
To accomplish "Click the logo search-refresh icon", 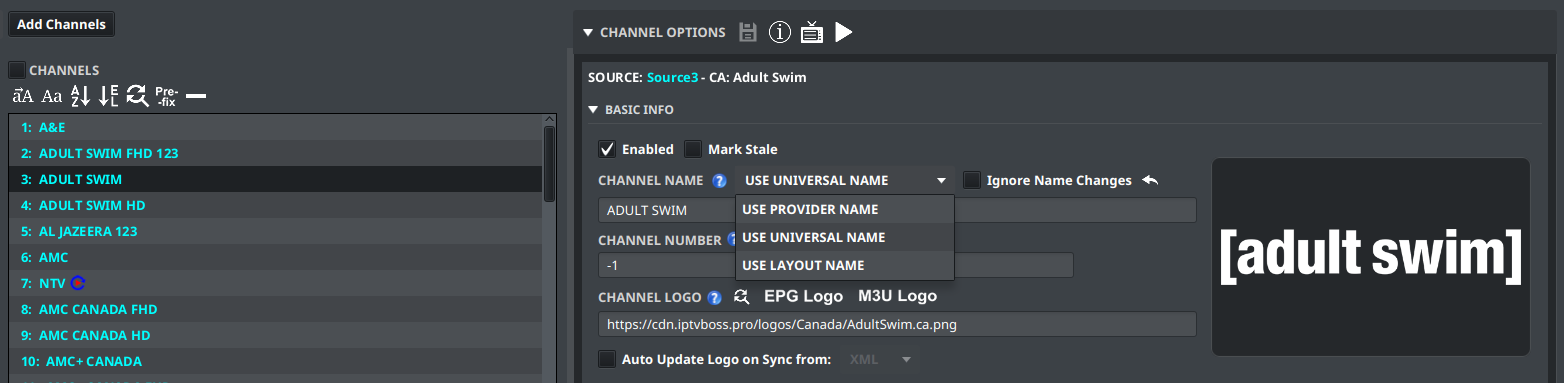I will (741, 297).
